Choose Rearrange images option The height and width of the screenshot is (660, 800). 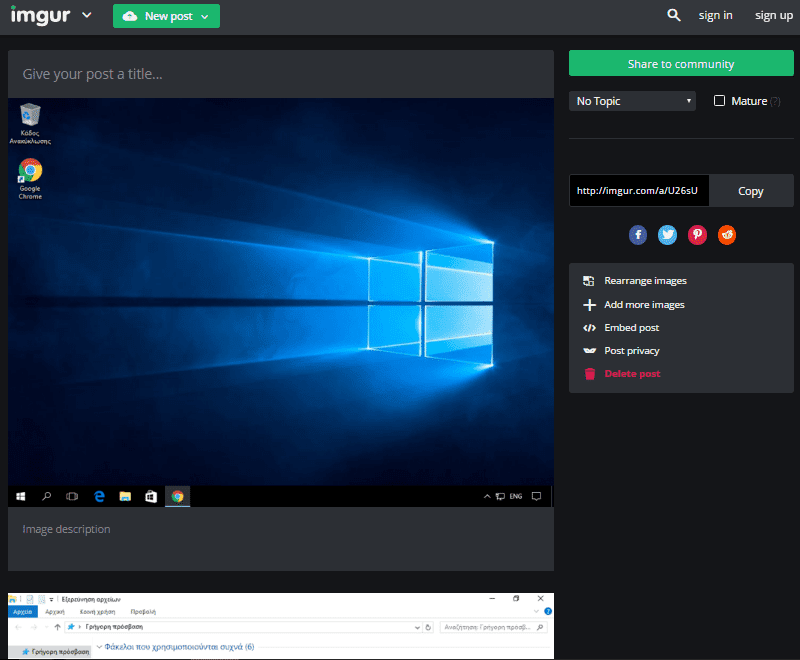click(635, 281)
